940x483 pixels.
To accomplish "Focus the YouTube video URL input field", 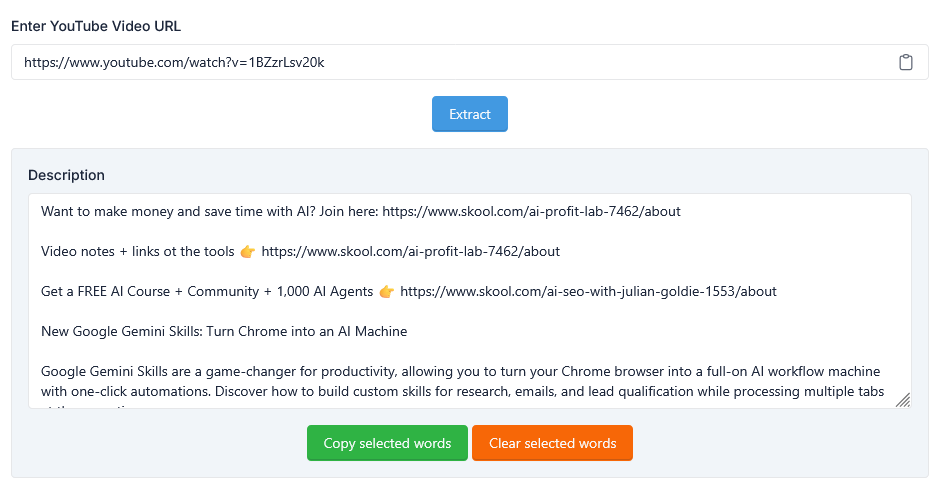I will (x=450, y=62).
